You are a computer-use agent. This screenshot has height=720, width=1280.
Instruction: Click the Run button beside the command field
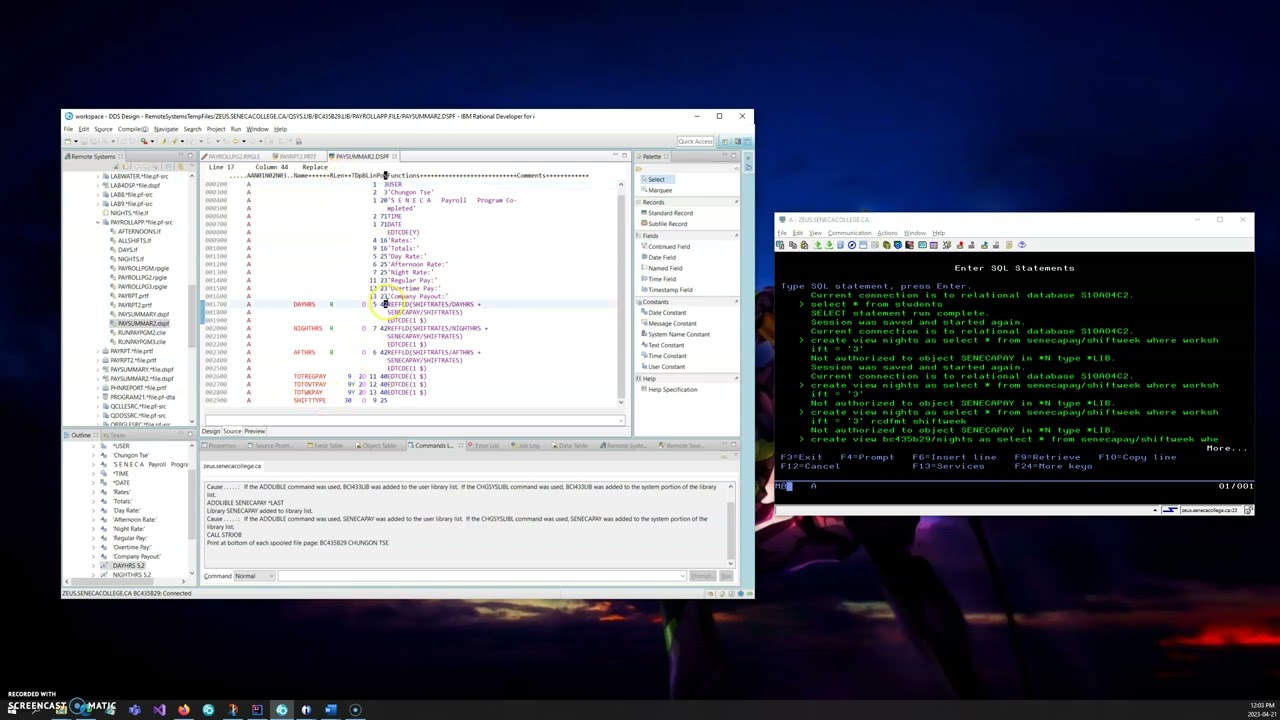[726, 576]
